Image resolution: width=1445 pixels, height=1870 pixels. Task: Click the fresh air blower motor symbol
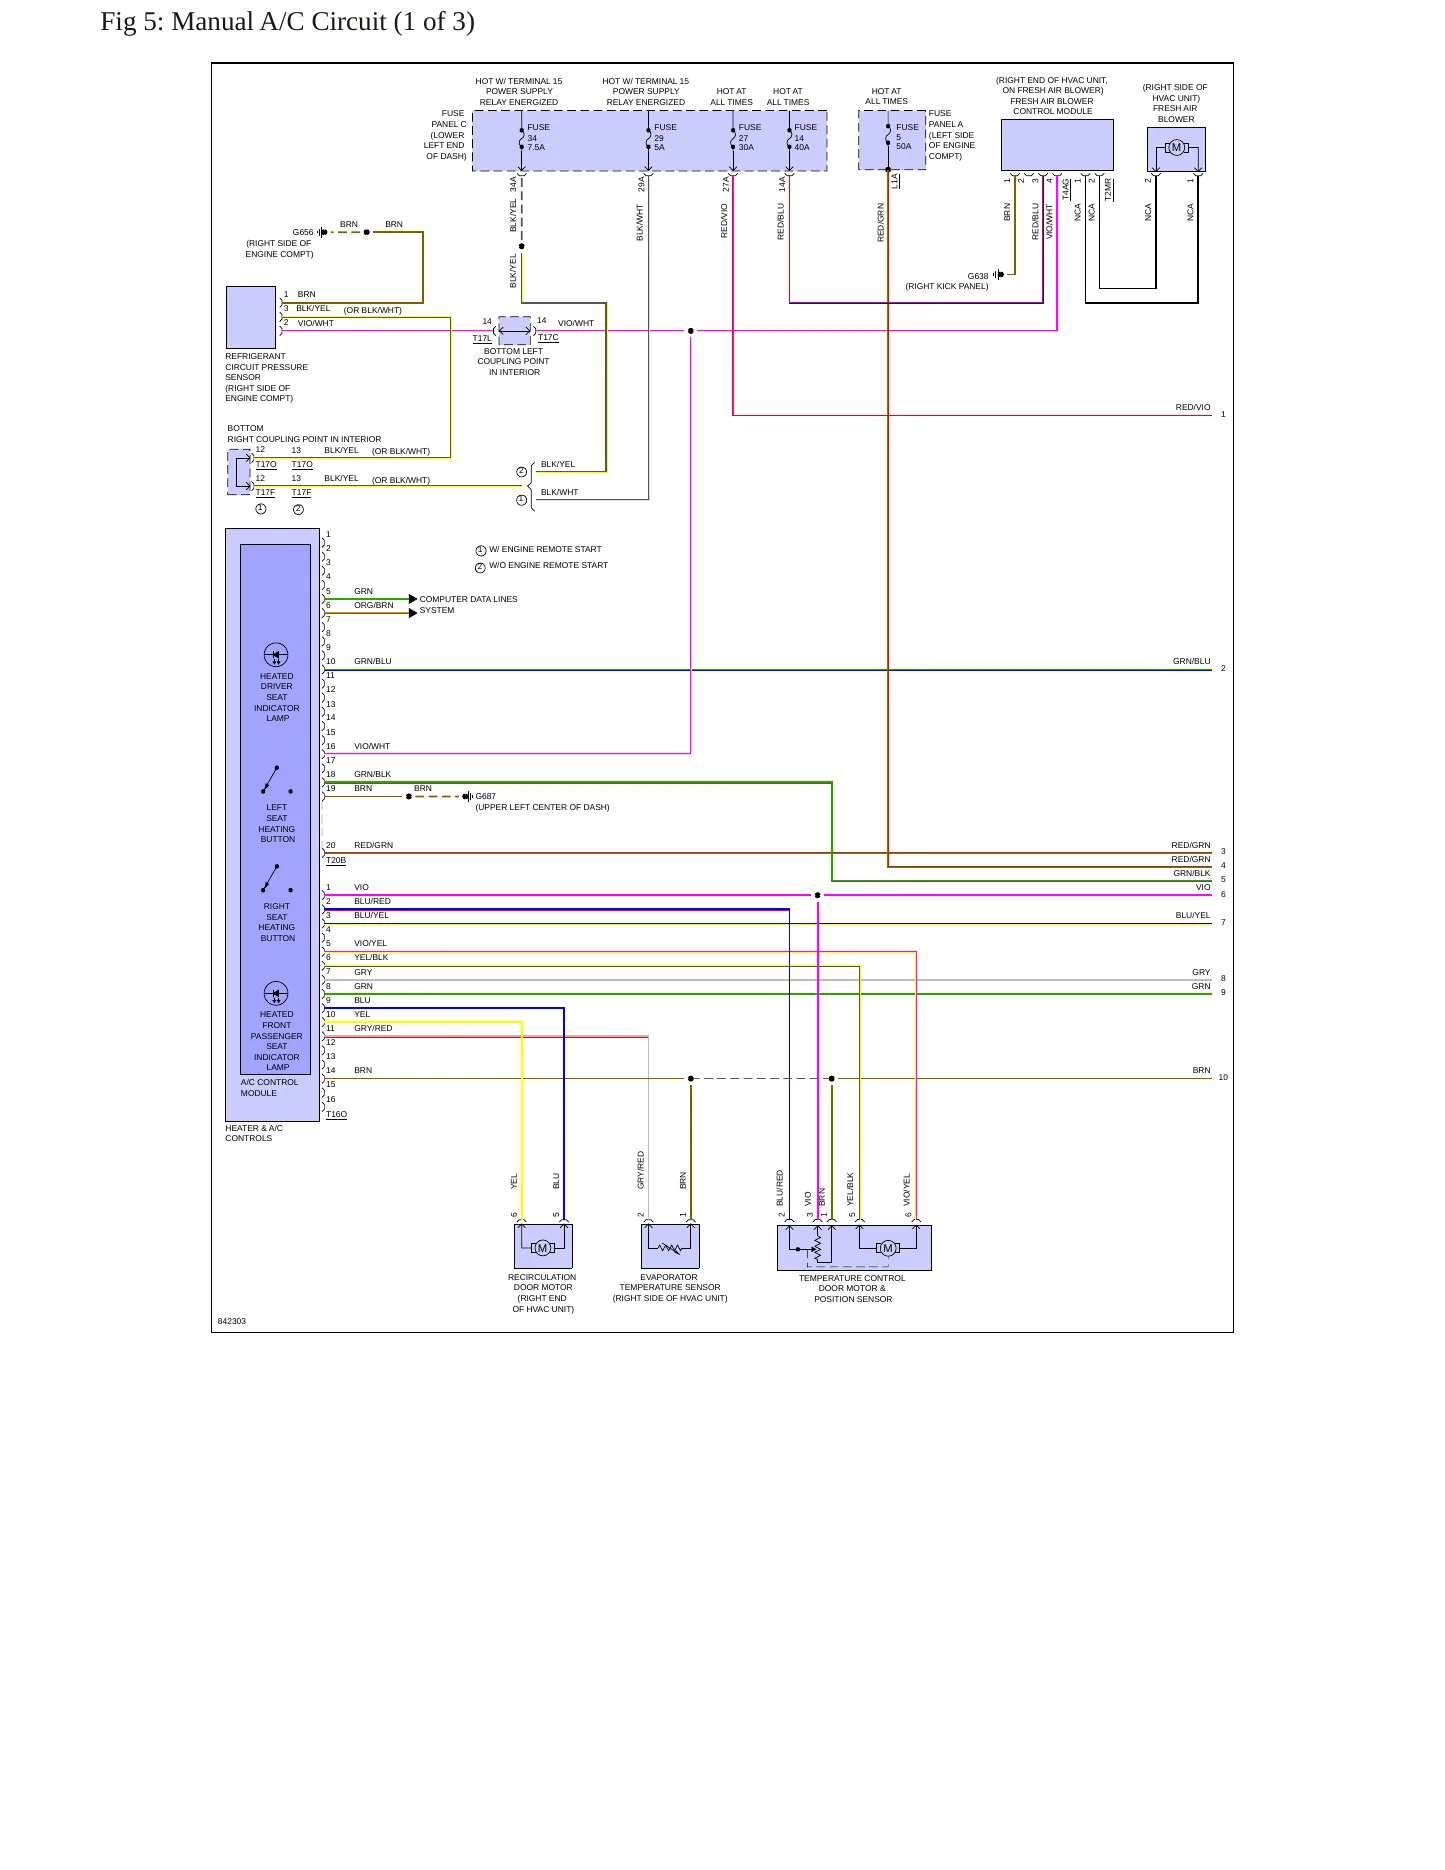1176,148
